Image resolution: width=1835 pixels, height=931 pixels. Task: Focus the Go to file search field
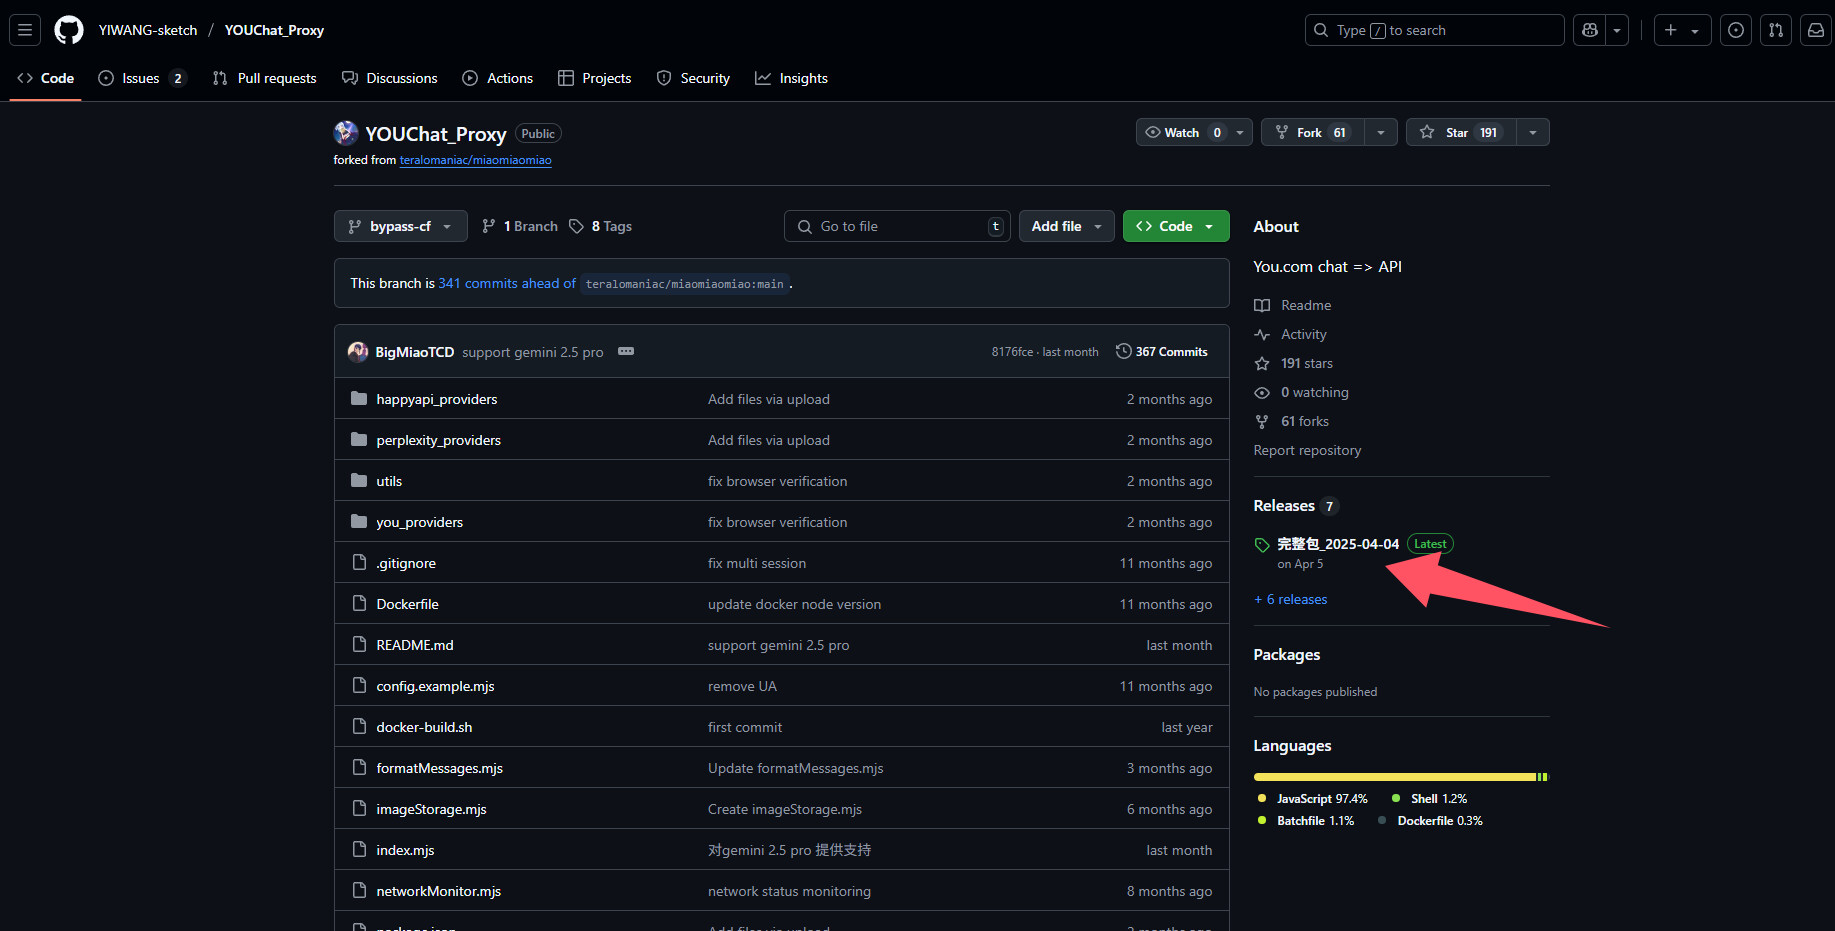tap(897, 227)
